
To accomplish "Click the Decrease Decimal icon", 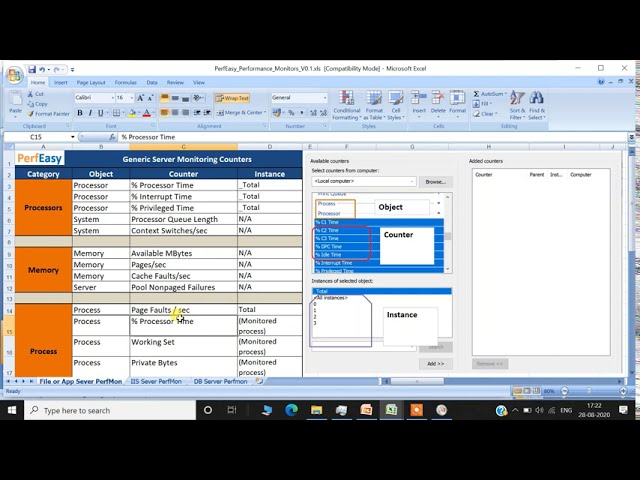I will click(323, 112).
